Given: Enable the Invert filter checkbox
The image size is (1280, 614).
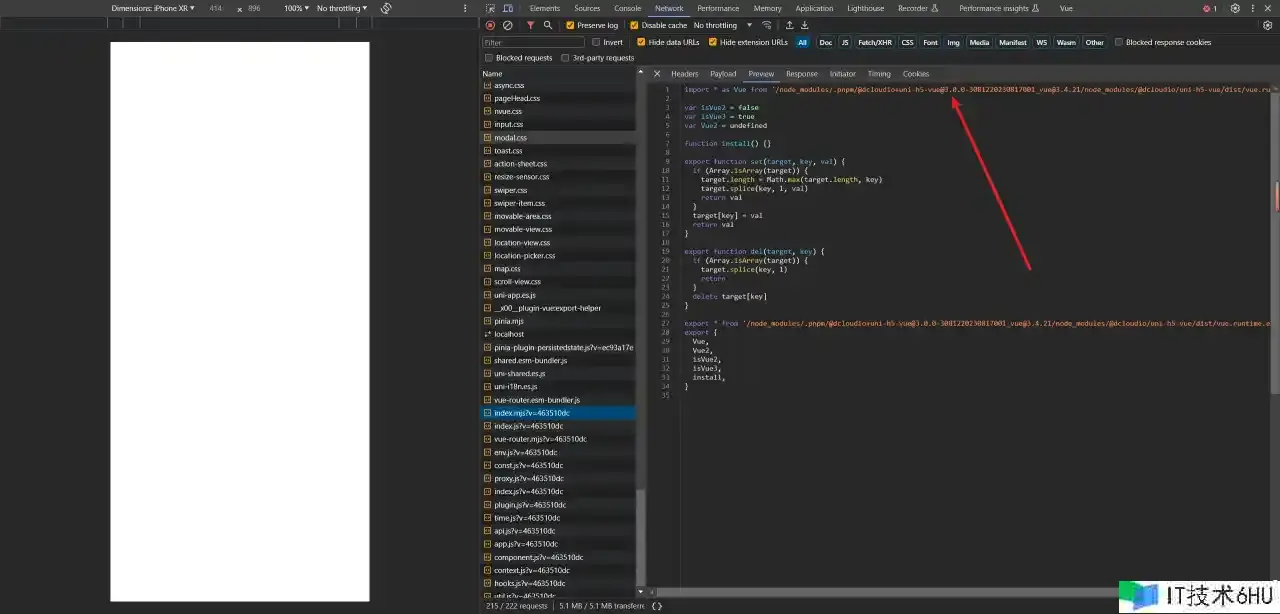Looking at the screenshot, I should 596,42.
